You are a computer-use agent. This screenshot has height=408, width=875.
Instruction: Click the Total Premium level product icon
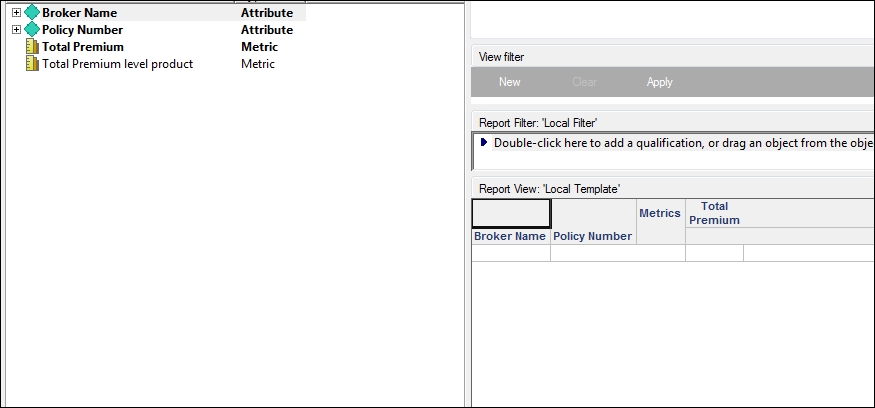[32, 64]
